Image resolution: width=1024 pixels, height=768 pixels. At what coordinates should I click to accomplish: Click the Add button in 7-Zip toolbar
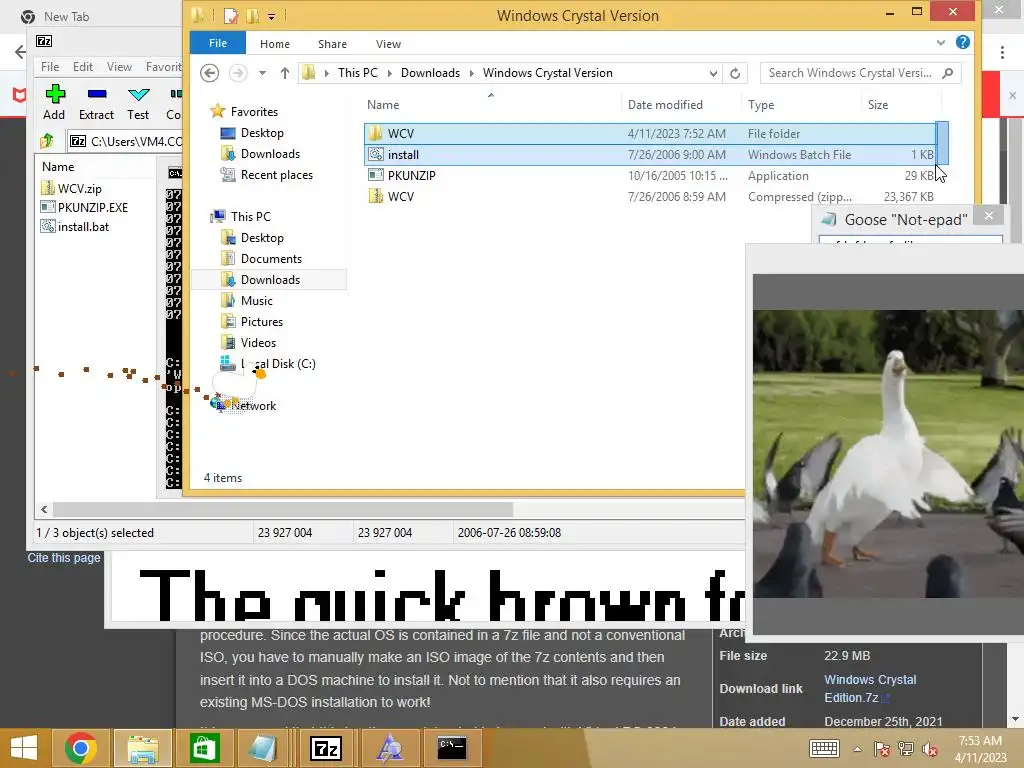pos(54,103)
